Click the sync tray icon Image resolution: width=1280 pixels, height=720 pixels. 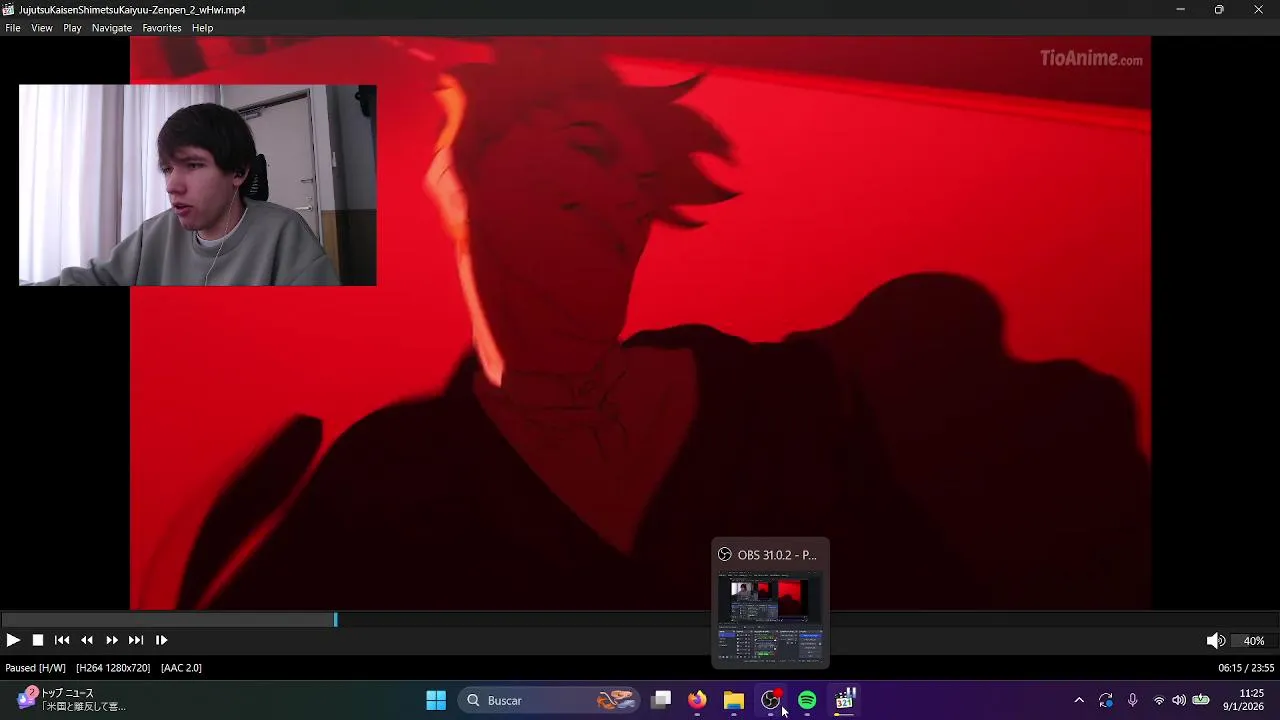click(x=1106, y=700)
